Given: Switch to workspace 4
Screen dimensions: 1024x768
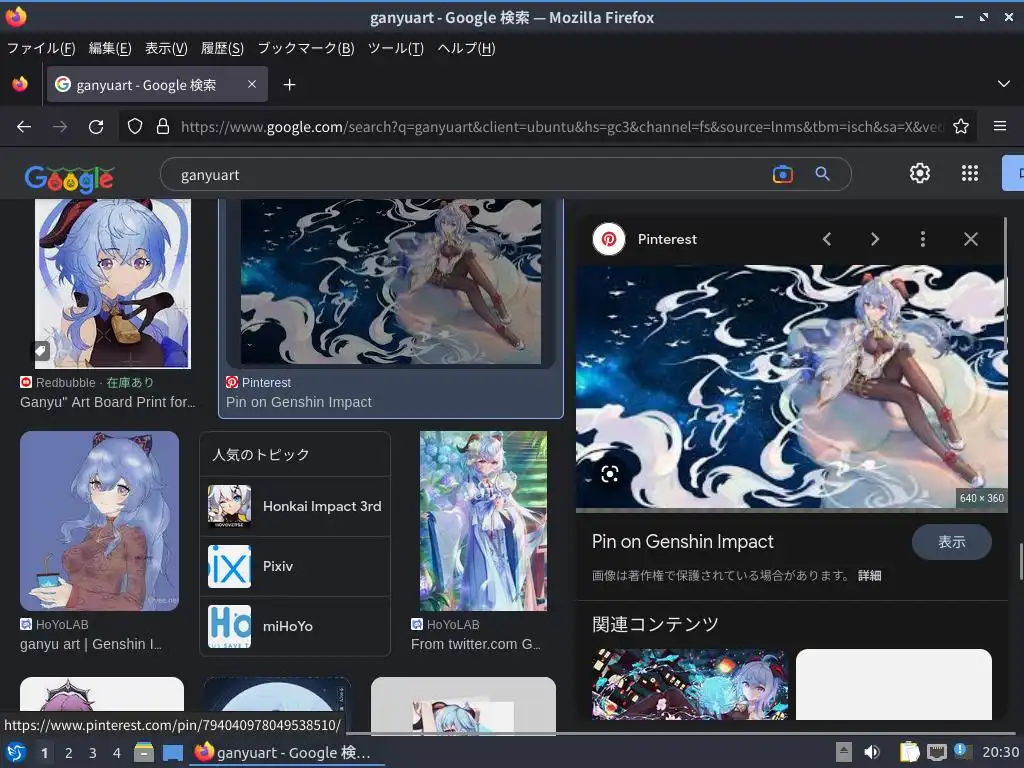Looking at the screenshot, I should pyautogui.click(x=116, y=753).
